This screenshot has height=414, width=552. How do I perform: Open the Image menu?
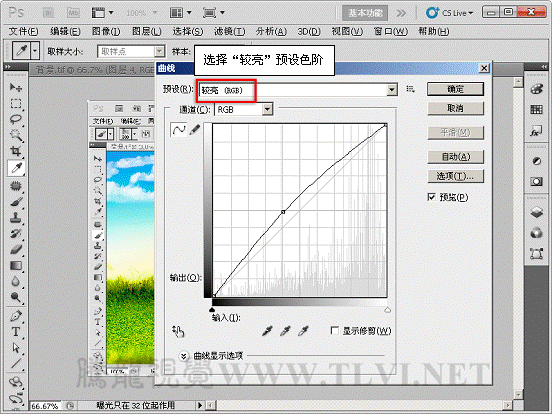106,31
